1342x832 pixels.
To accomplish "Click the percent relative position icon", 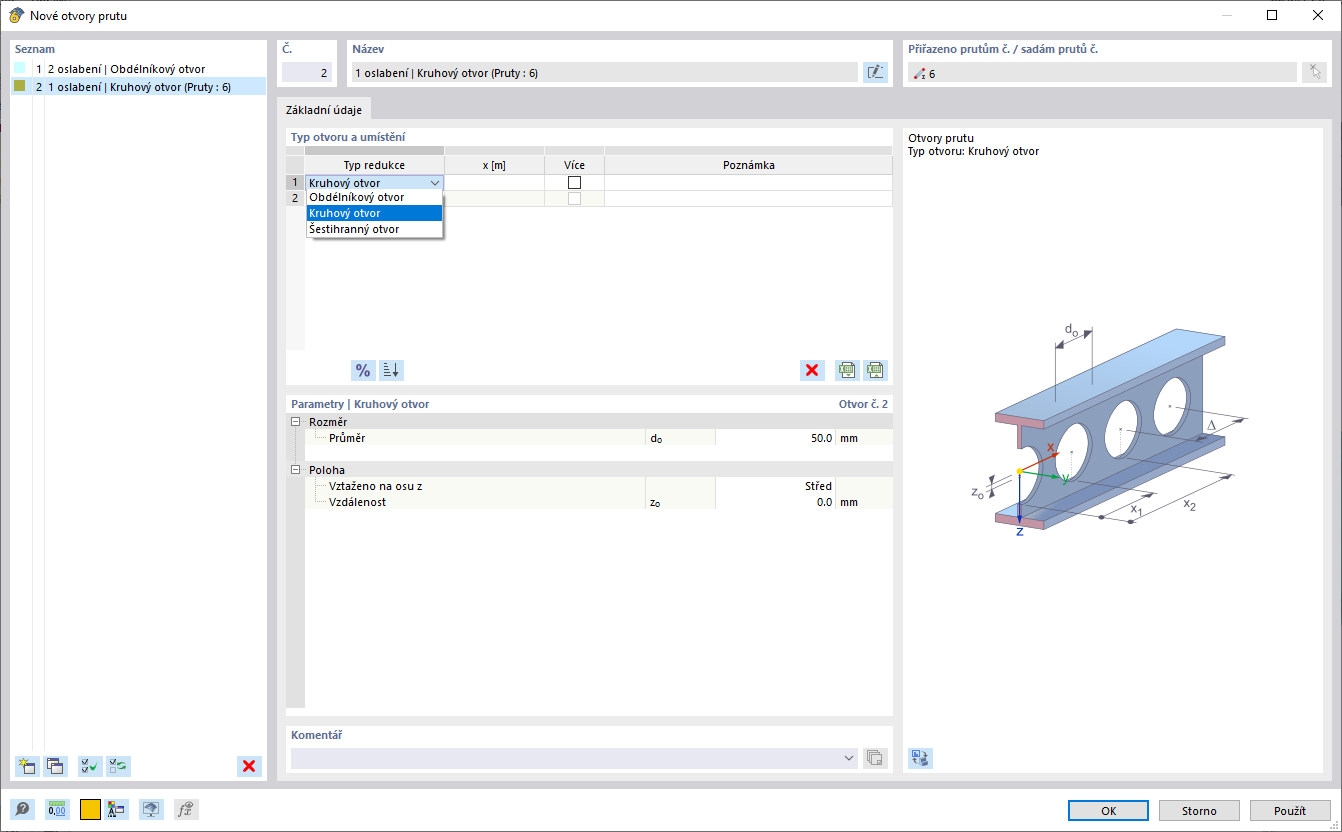I will [363, 370].
